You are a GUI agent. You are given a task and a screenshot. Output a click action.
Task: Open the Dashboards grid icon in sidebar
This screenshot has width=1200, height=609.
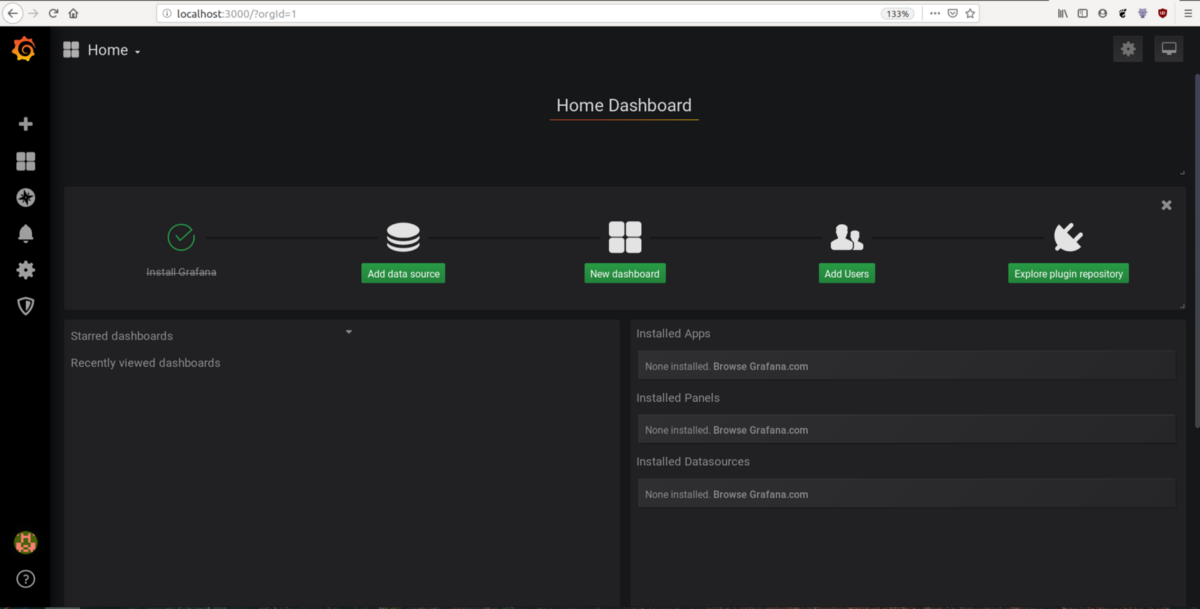(26, 161)
